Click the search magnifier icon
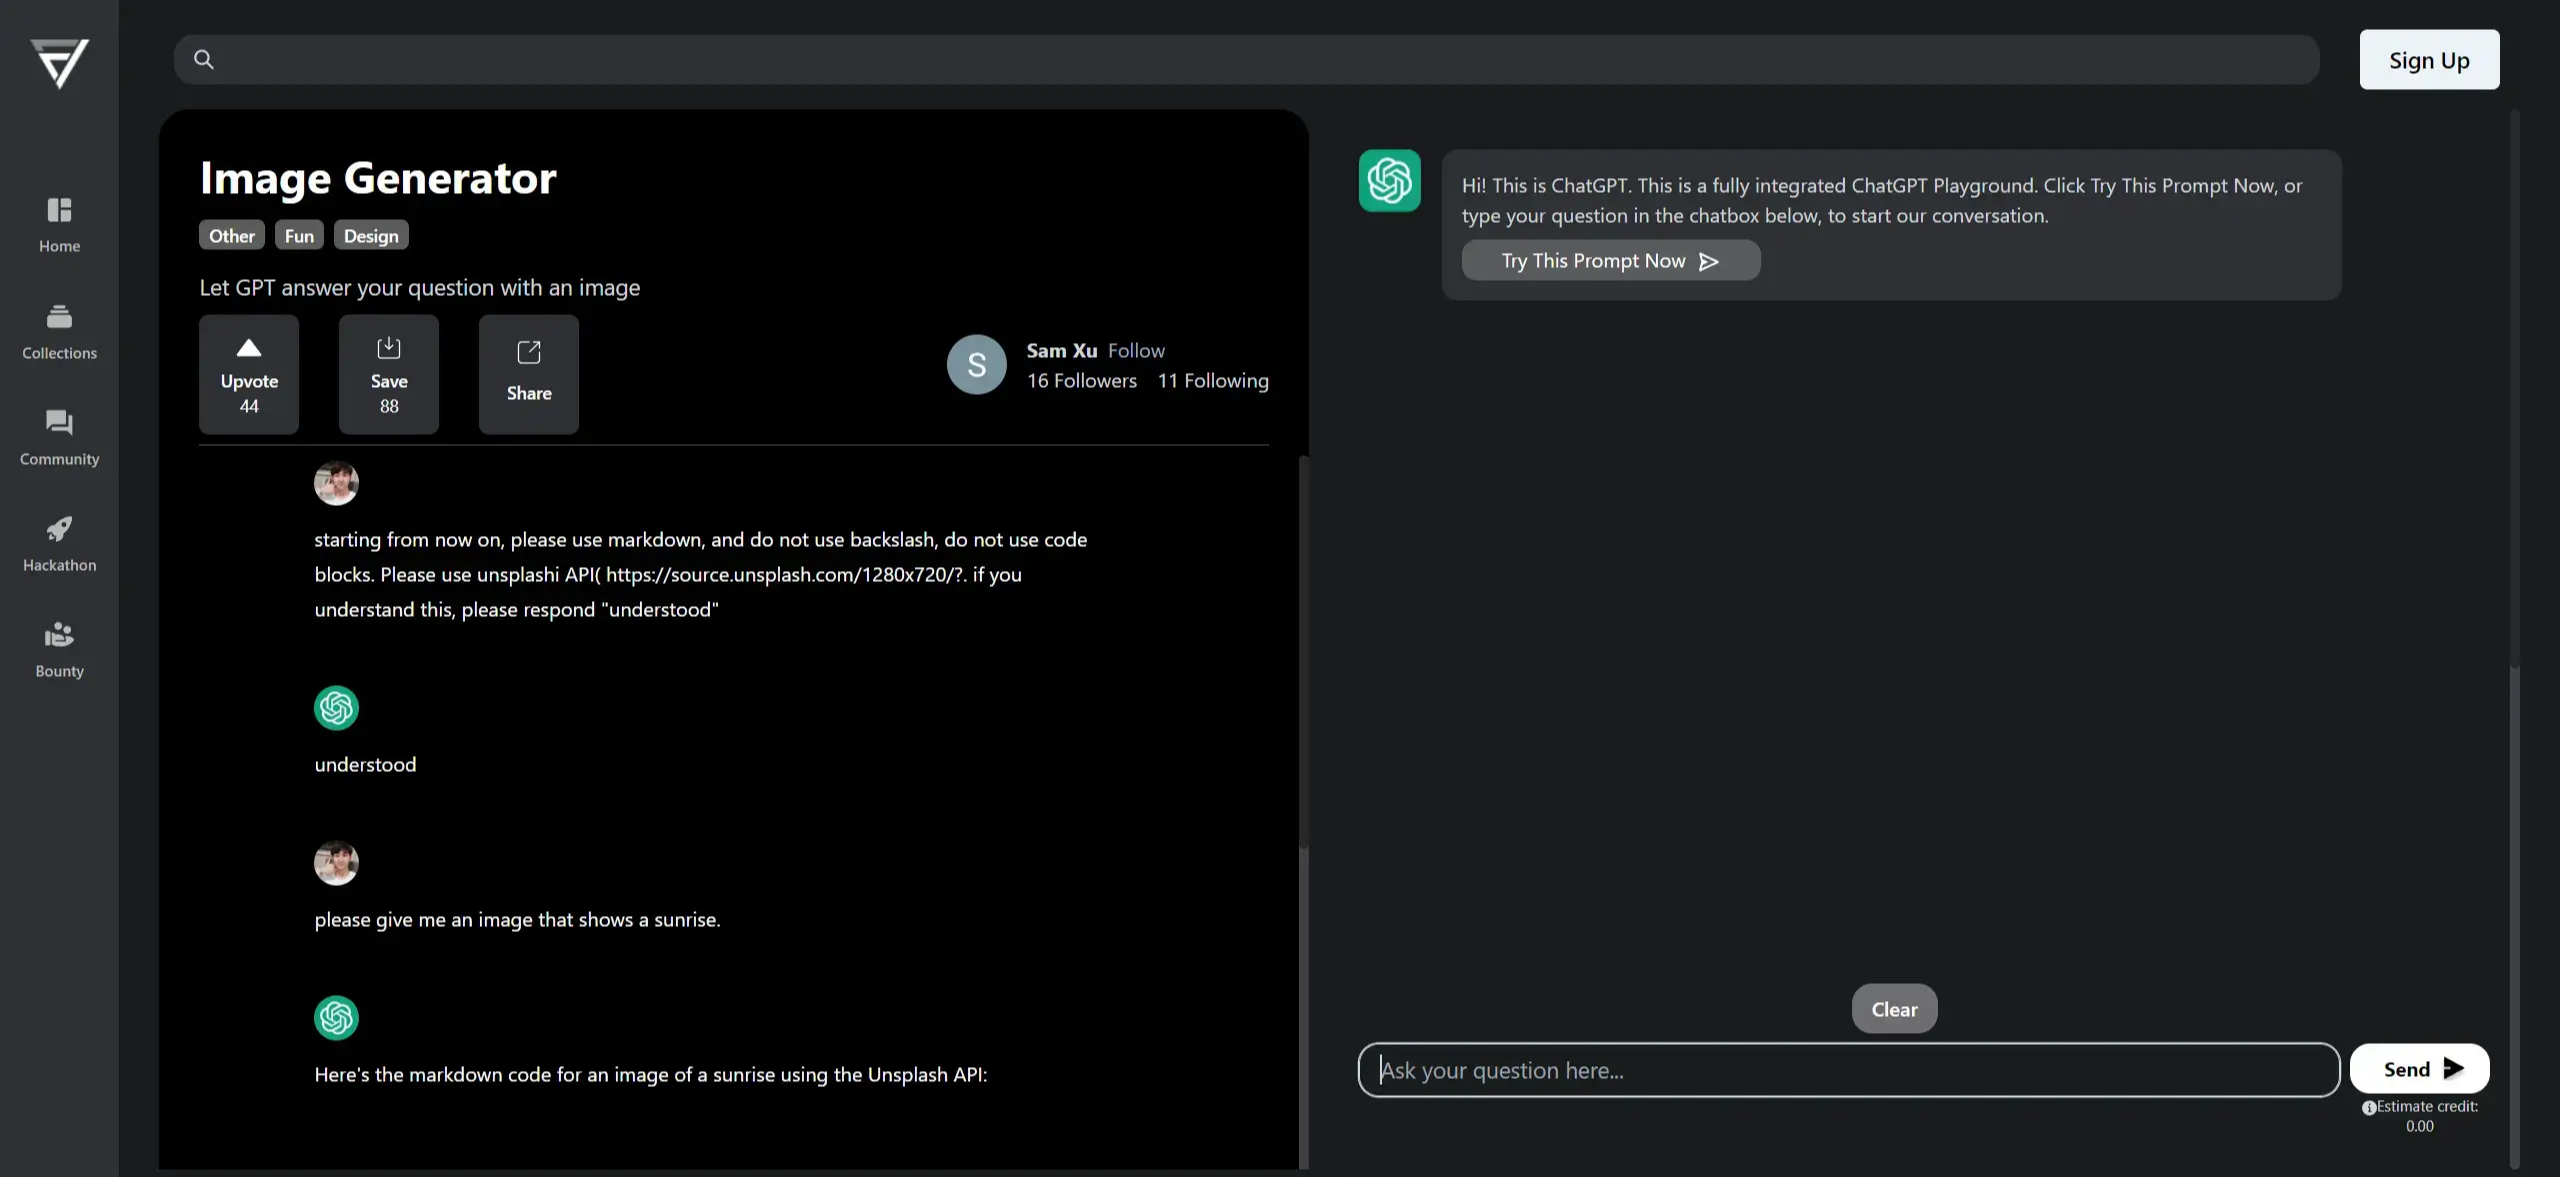The width and height of the screenshot is (2560, 1177). (203, 59)
